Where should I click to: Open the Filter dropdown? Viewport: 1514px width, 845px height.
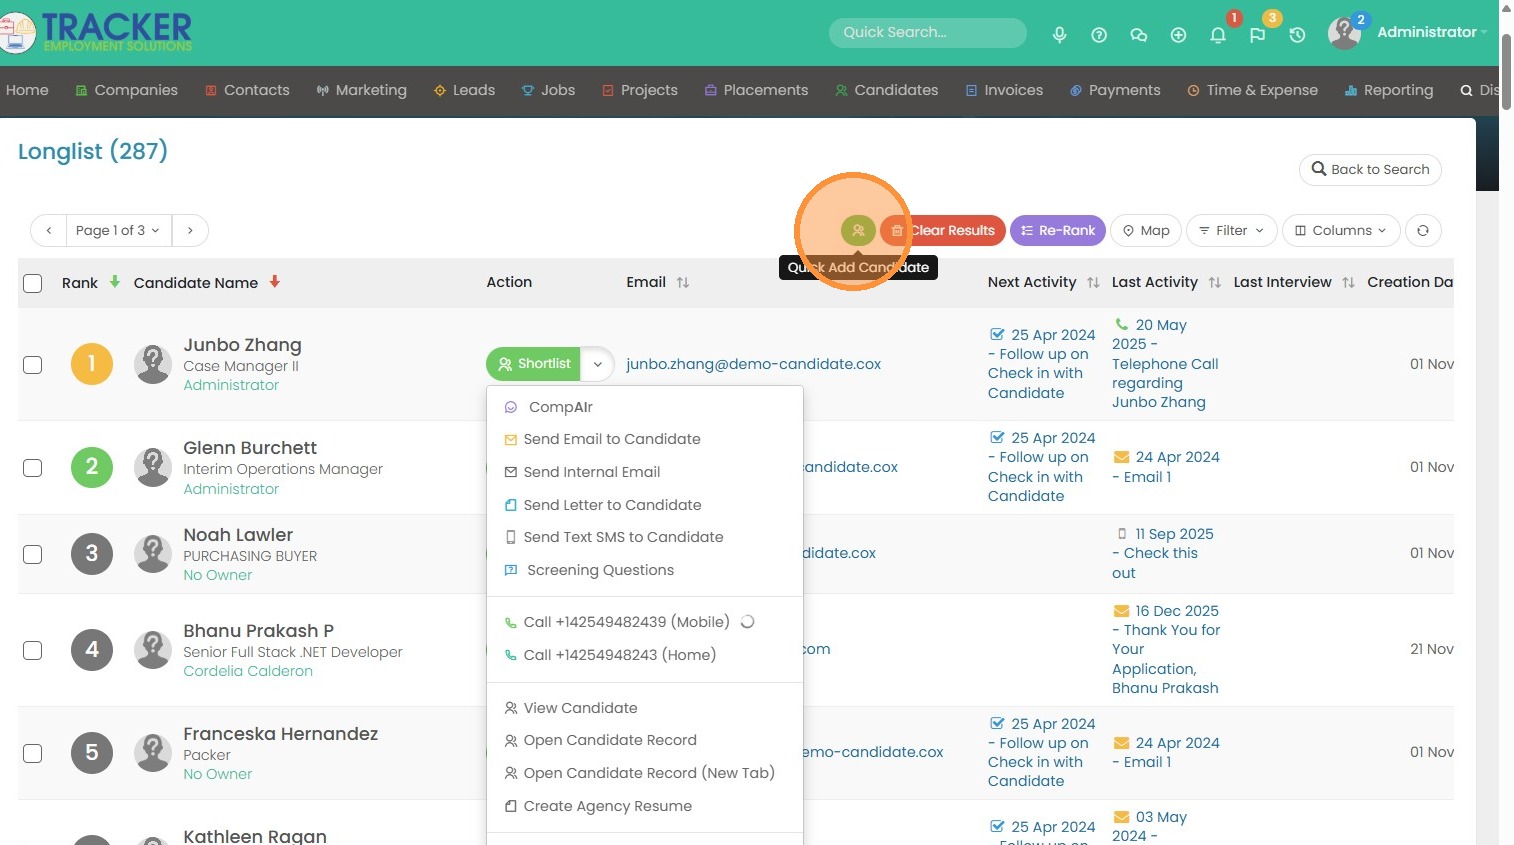tap(1232, 230)
